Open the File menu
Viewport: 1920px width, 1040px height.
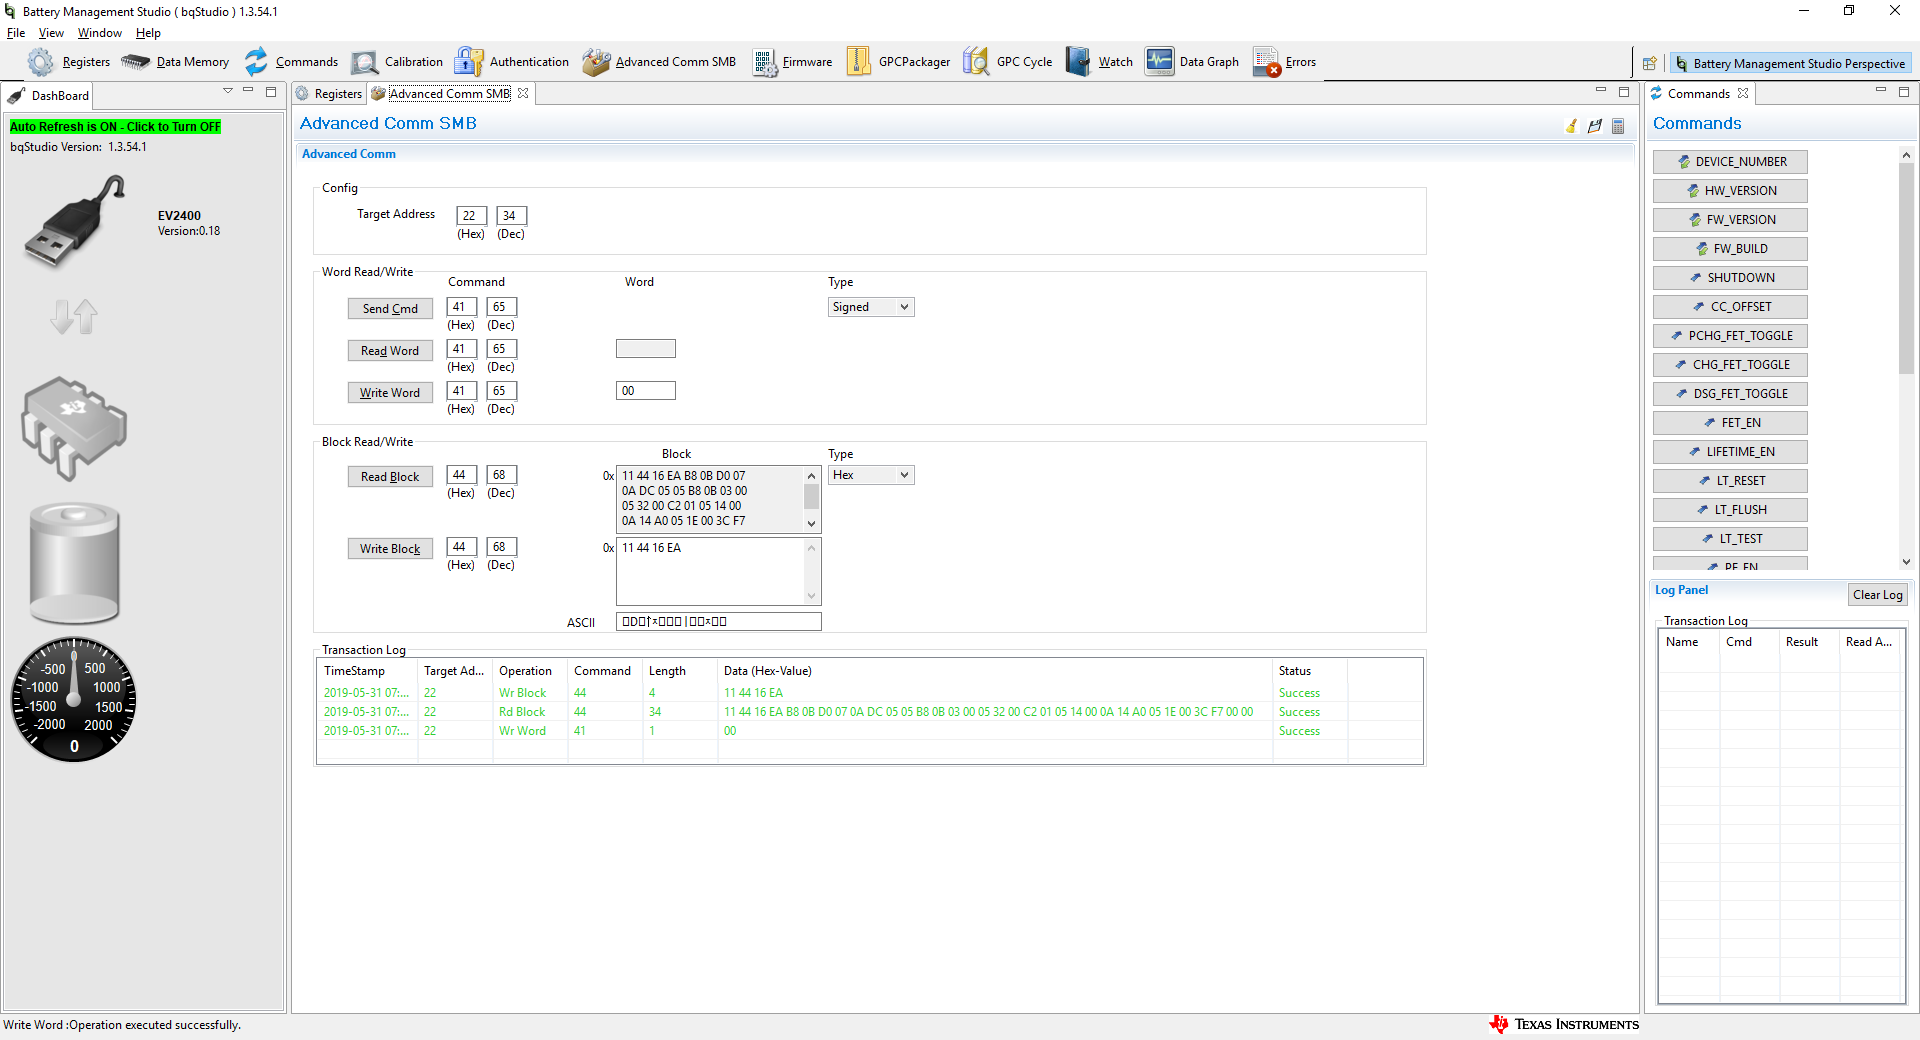[x=16, y=33]
